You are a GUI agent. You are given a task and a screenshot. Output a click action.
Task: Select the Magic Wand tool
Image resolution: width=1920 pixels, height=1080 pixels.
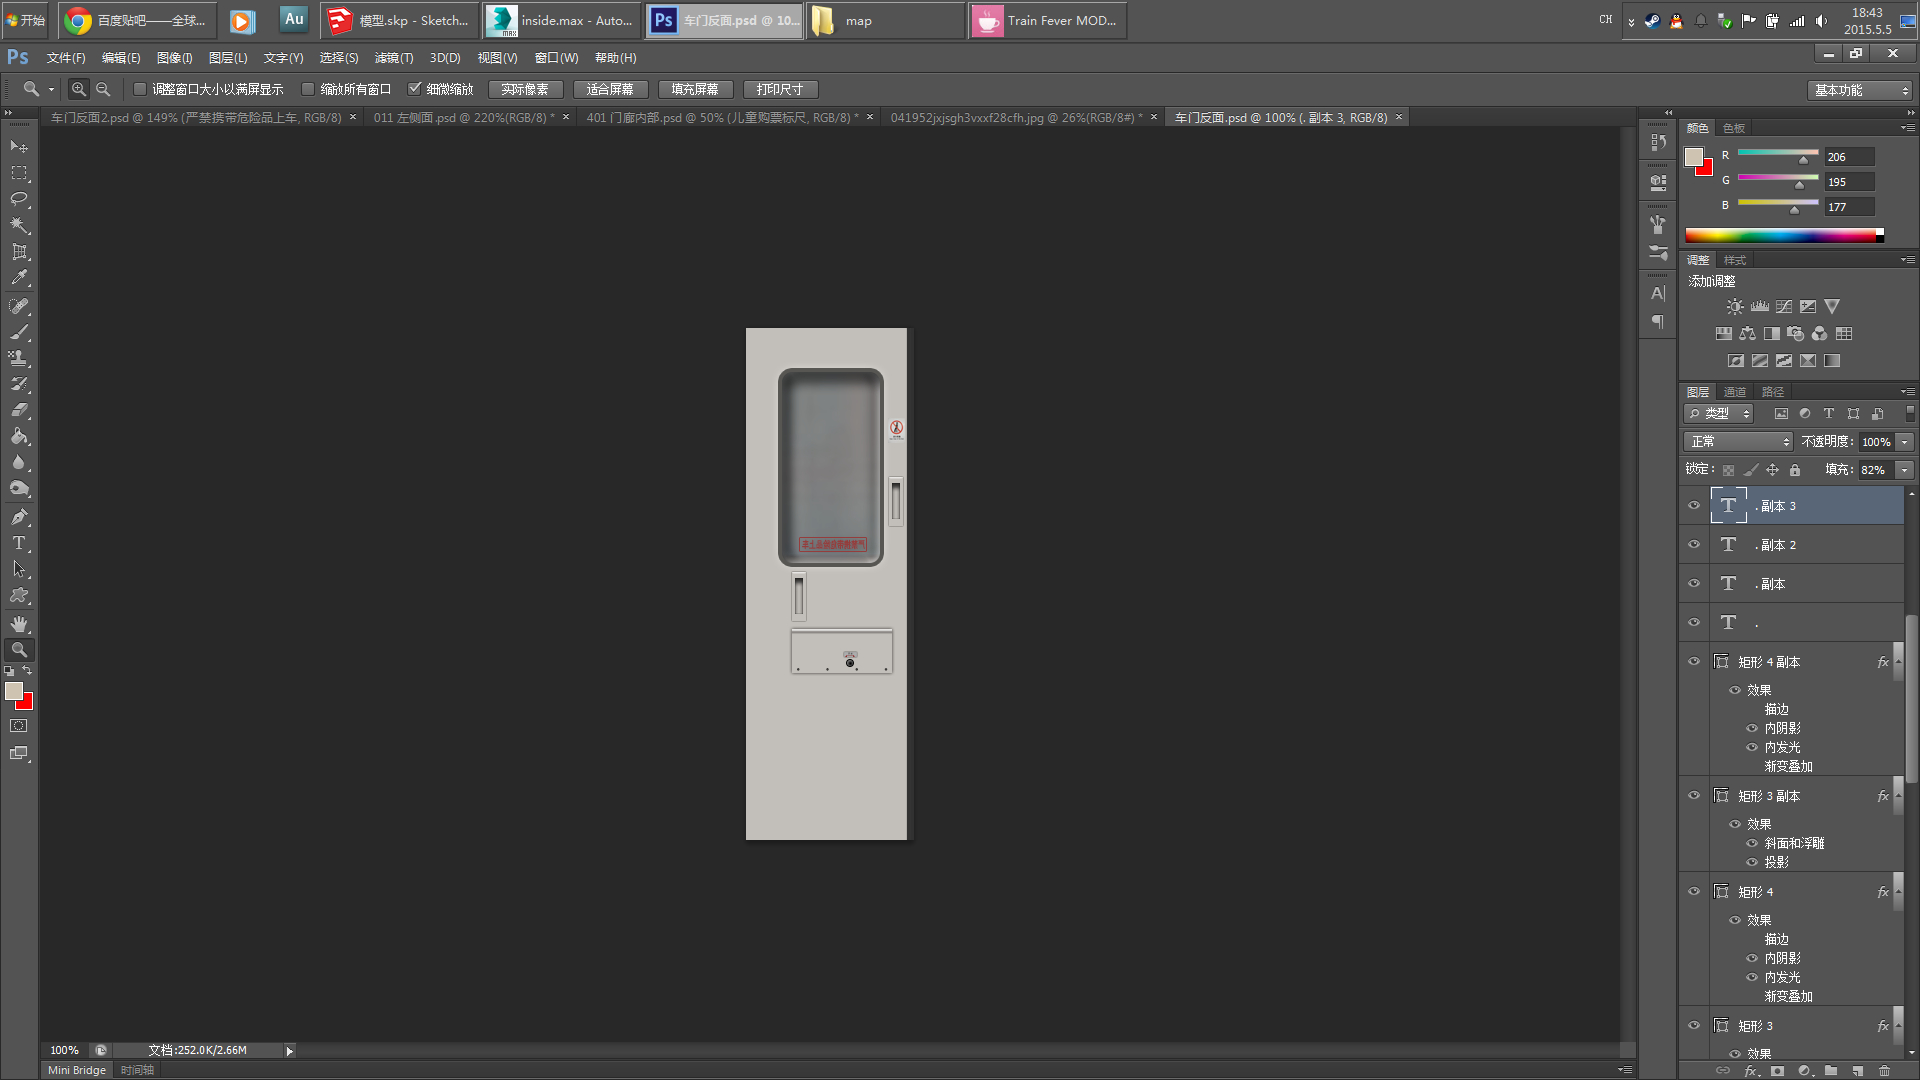19,225
